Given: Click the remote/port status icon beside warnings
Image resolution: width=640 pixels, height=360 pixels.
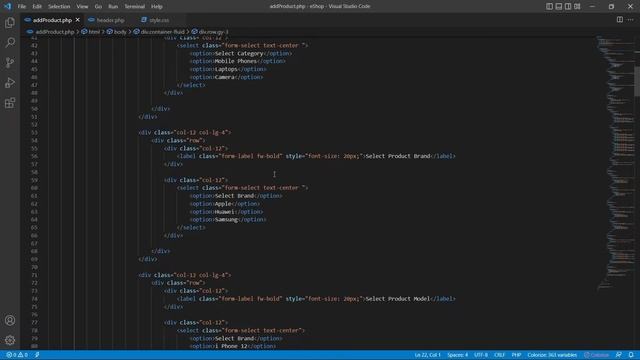Looking at the screenshot, I should coord(37,355).
